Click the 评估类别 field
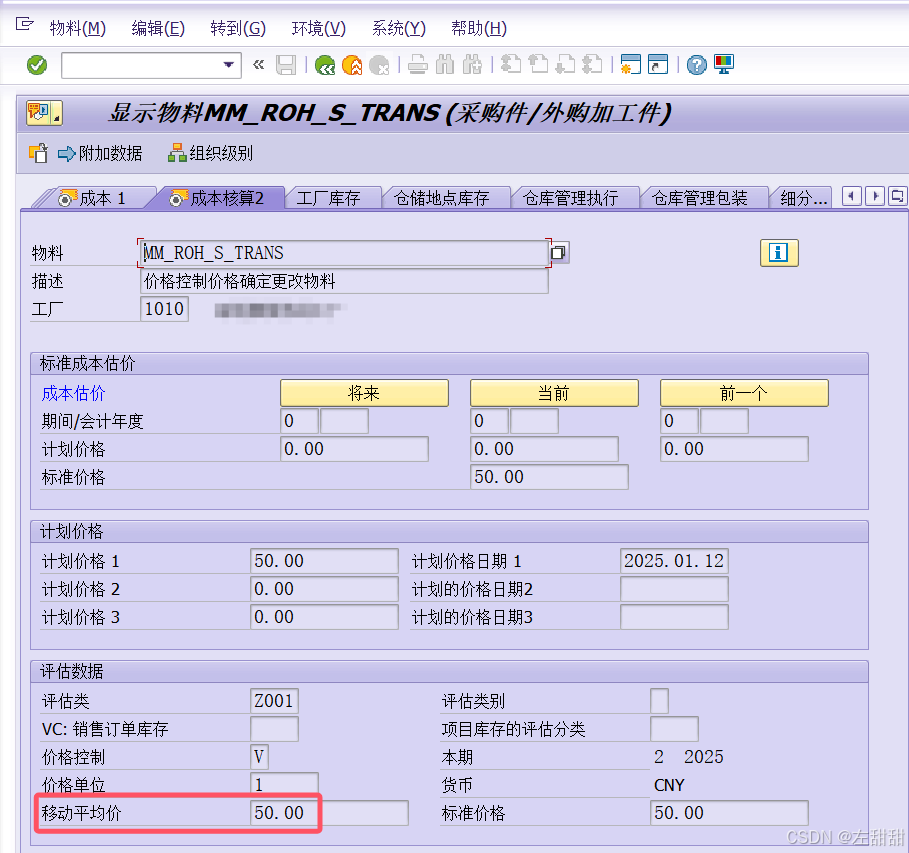The image size is (909, 853). (x=659, y=700)
